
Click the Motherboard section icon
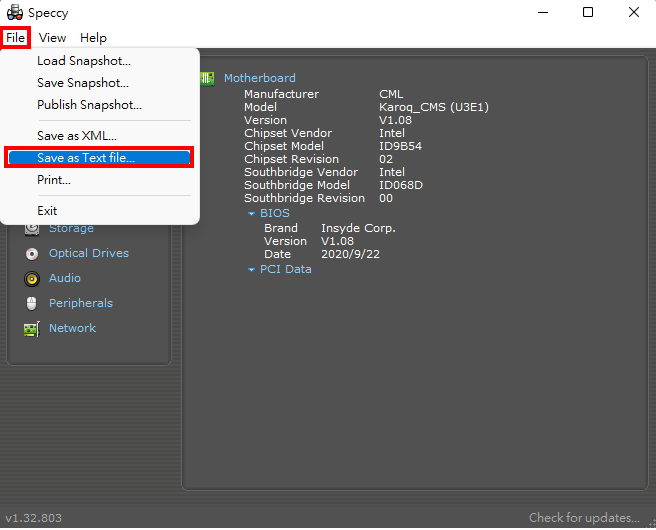(x=207, y=78)
